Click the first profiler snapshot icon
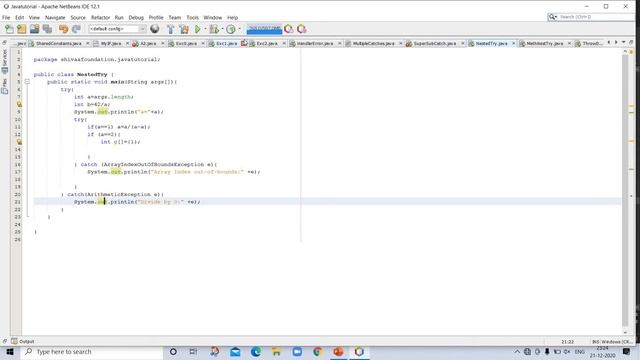Image resolution: width=640 pixels, height=360 pixels. click(289, 29)
